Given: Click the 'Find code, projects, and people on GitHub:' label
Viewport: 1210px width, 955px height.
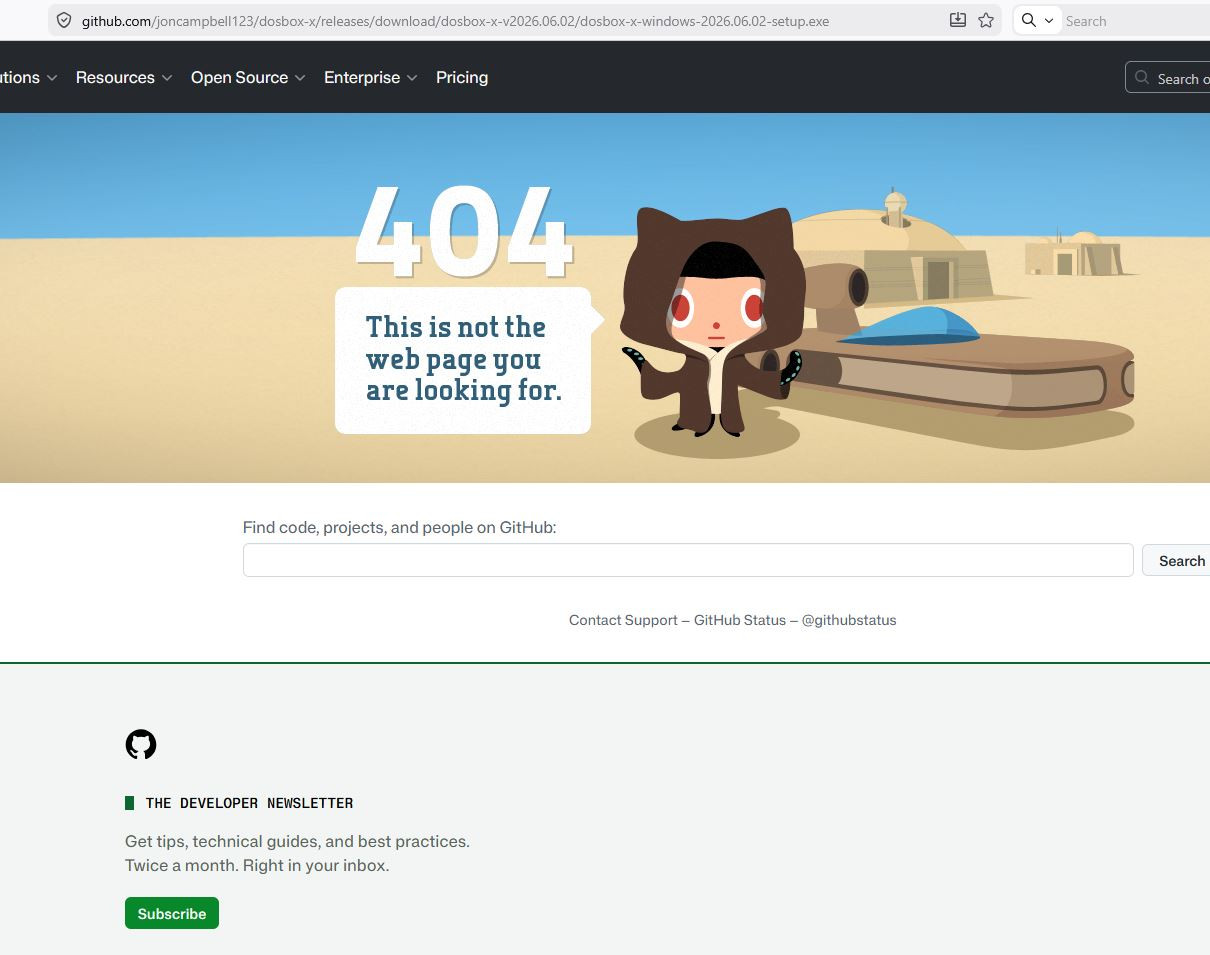Looking at the screenshot, I should pyautogui.click(x=399, y=527).
